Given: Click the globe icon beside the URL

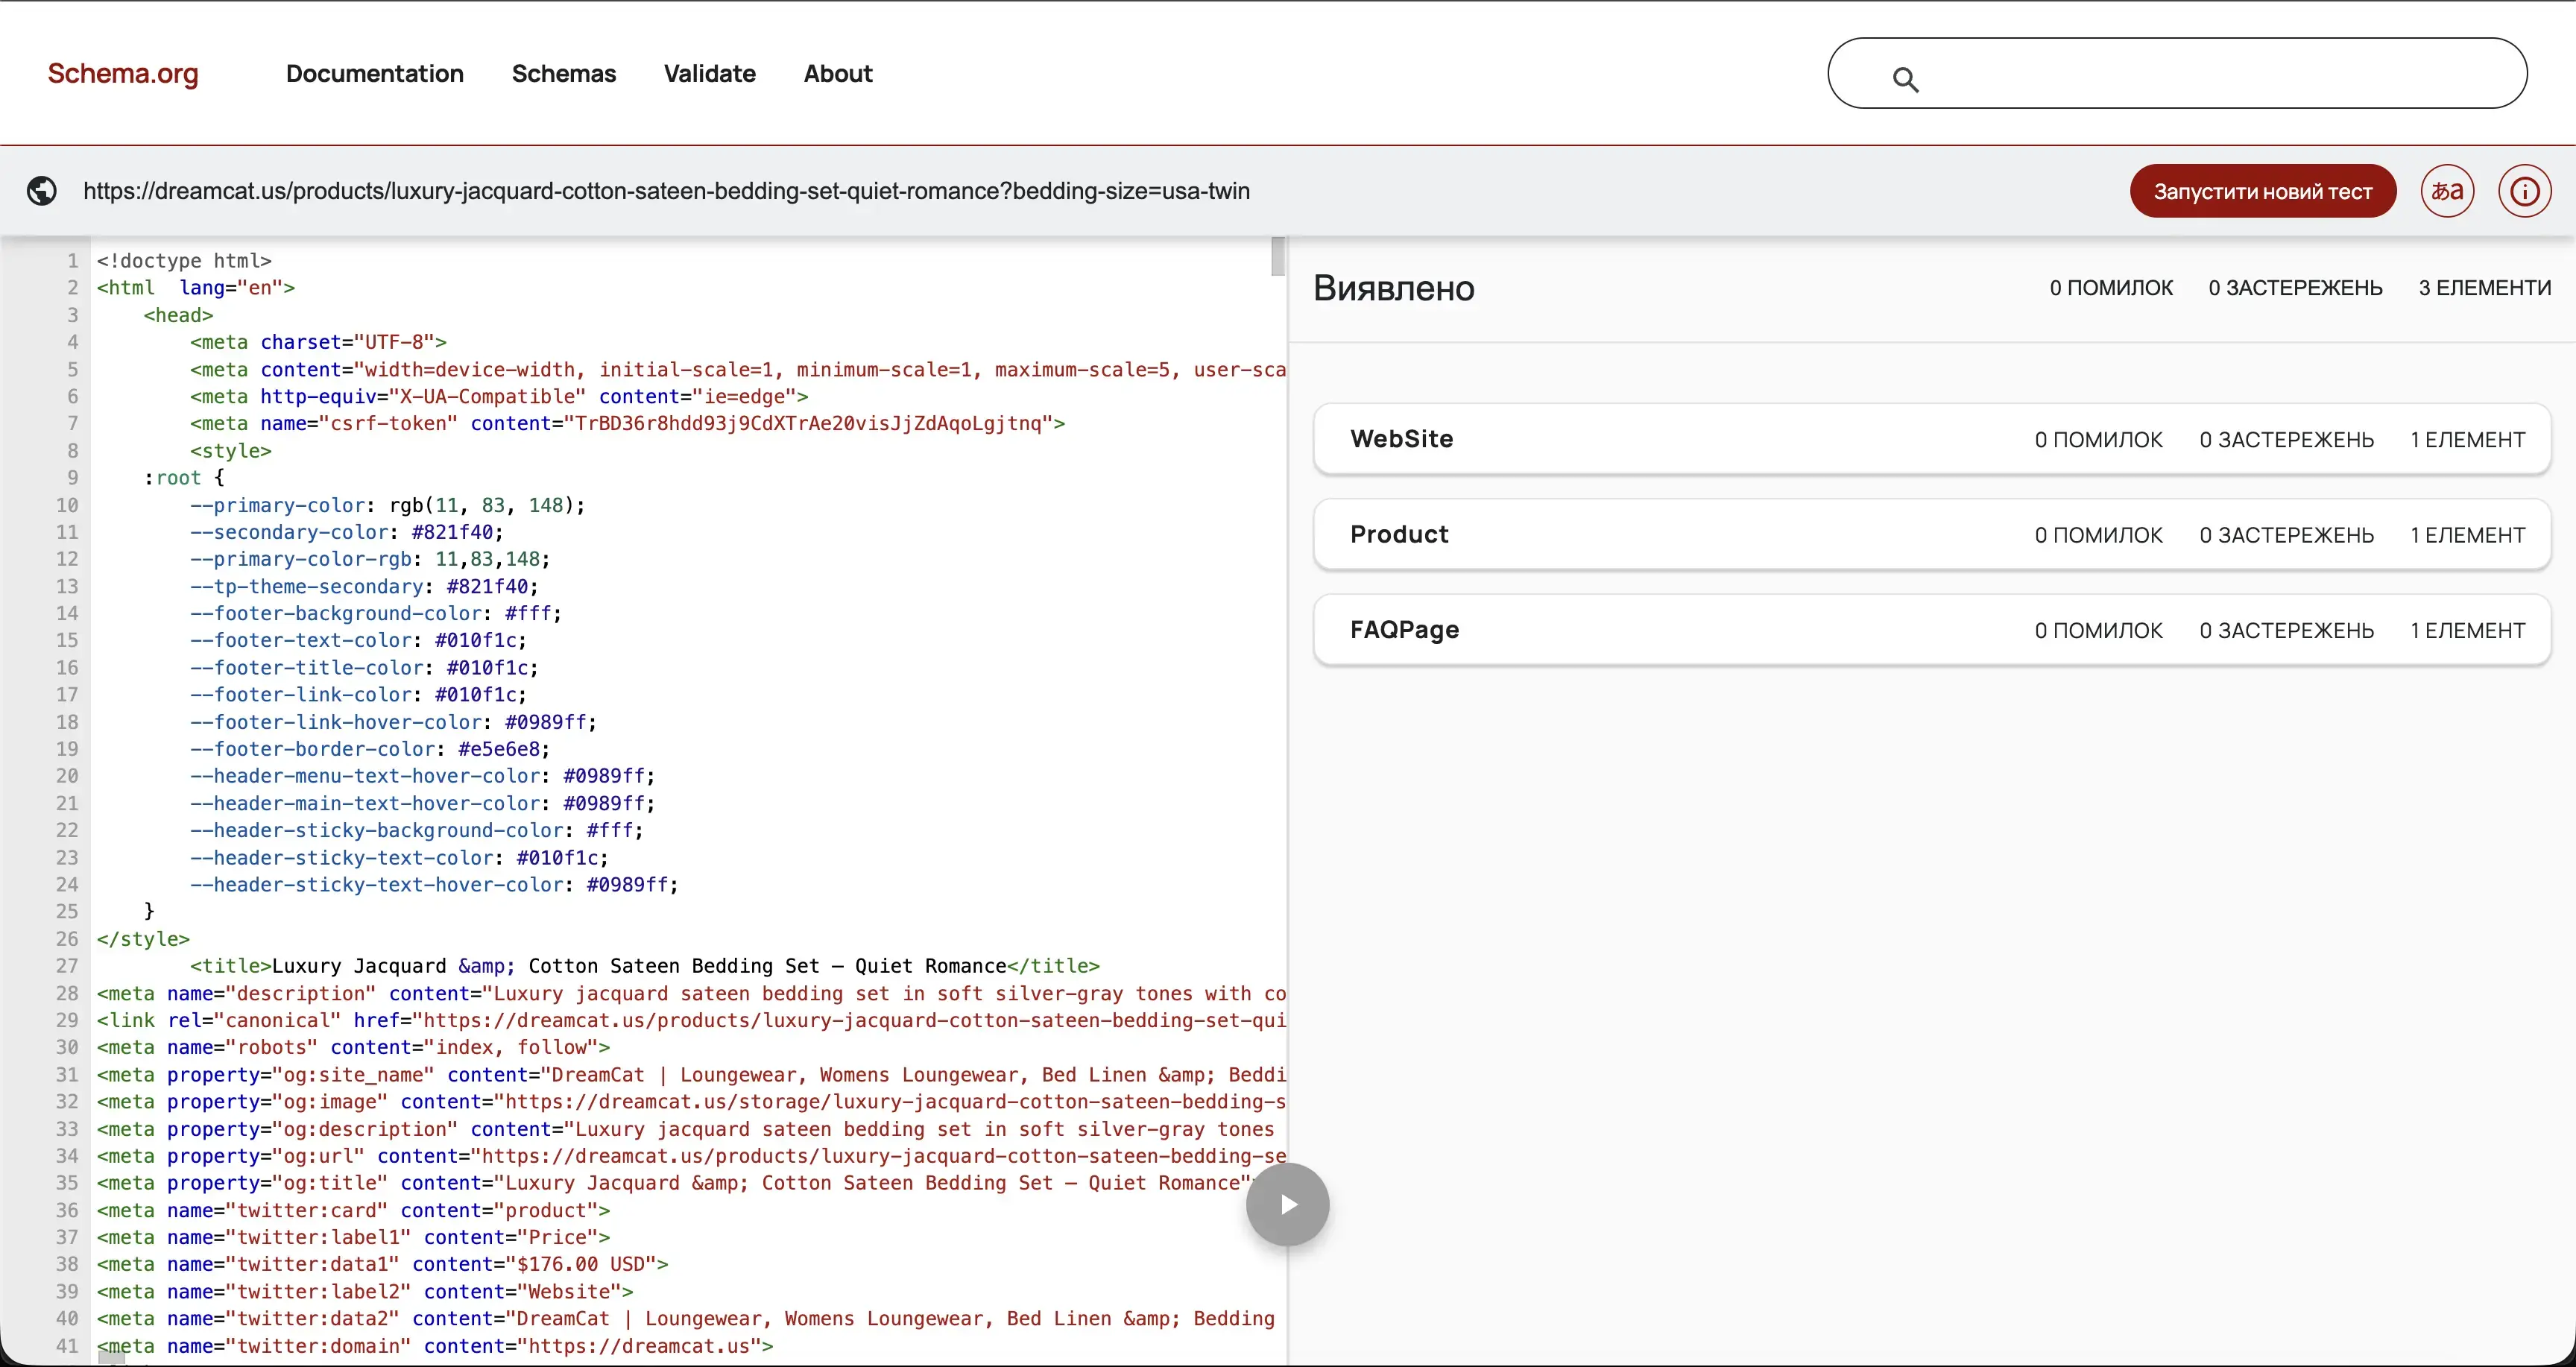Looking at the screenshot, I should pyautogui.click(x=42, y=191).
